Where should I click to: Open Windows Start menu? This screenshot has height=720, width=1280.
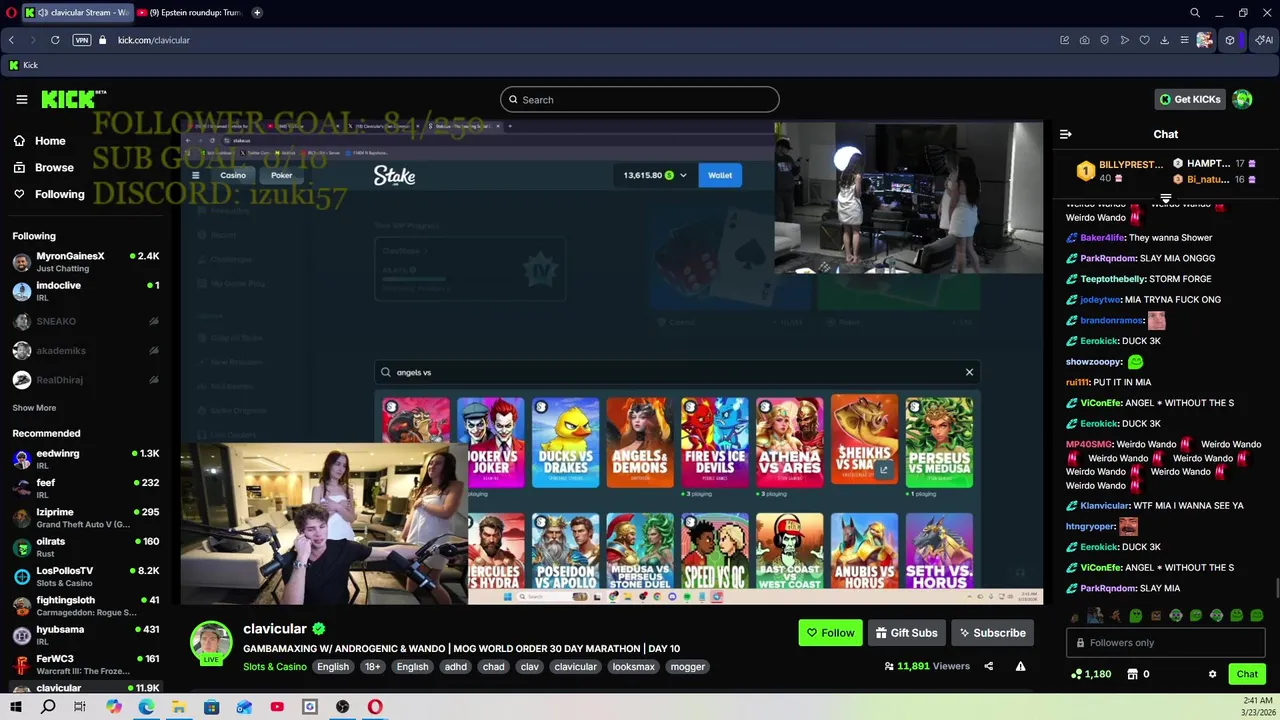click(x=15, y=707)
